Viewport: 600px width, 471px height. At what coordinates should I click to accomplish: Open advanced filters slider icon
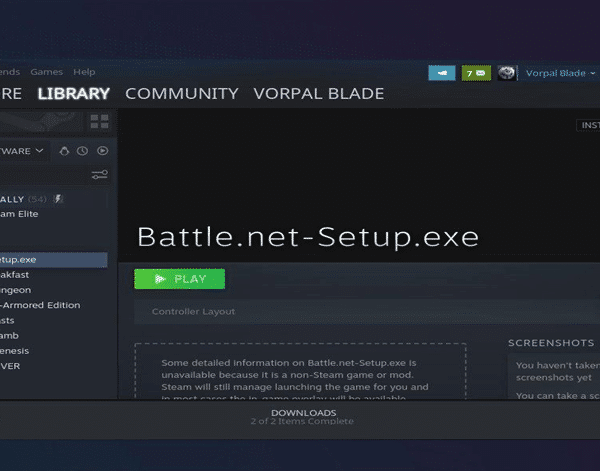pyautogui.click(x=99, y=174)
